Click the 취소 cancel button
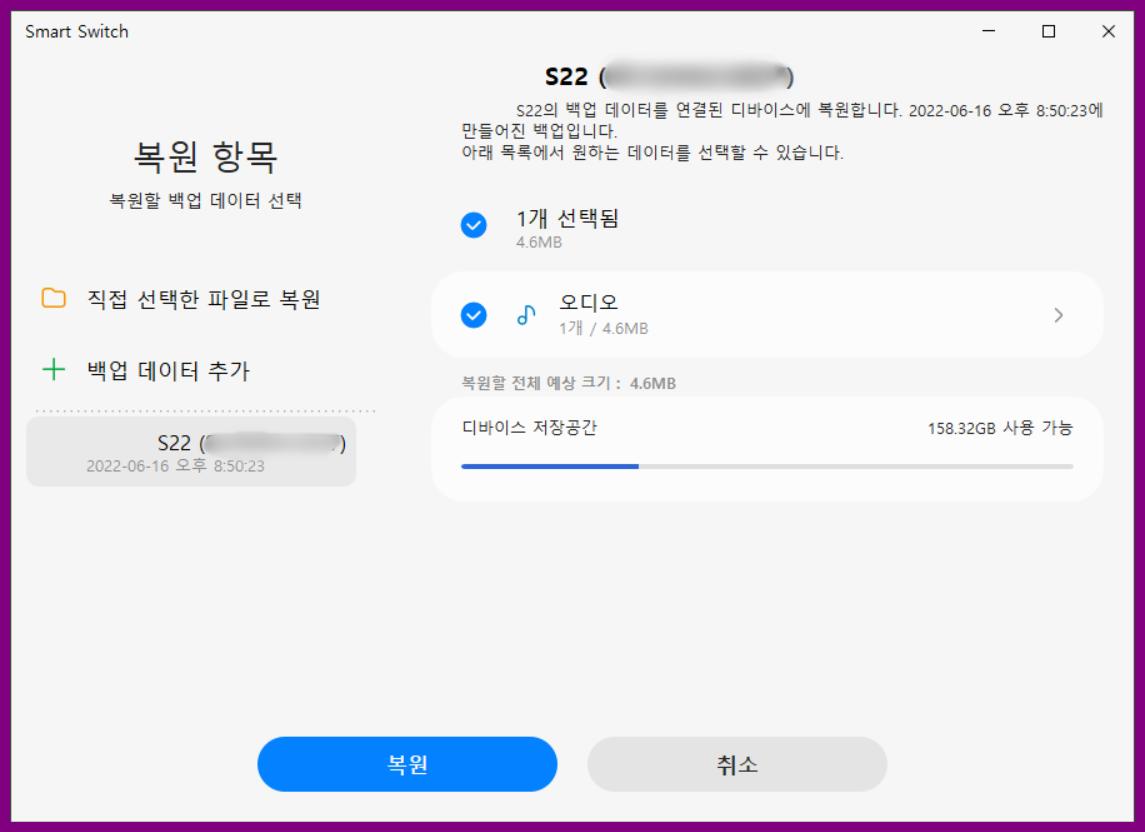 [x=737, y=763]
